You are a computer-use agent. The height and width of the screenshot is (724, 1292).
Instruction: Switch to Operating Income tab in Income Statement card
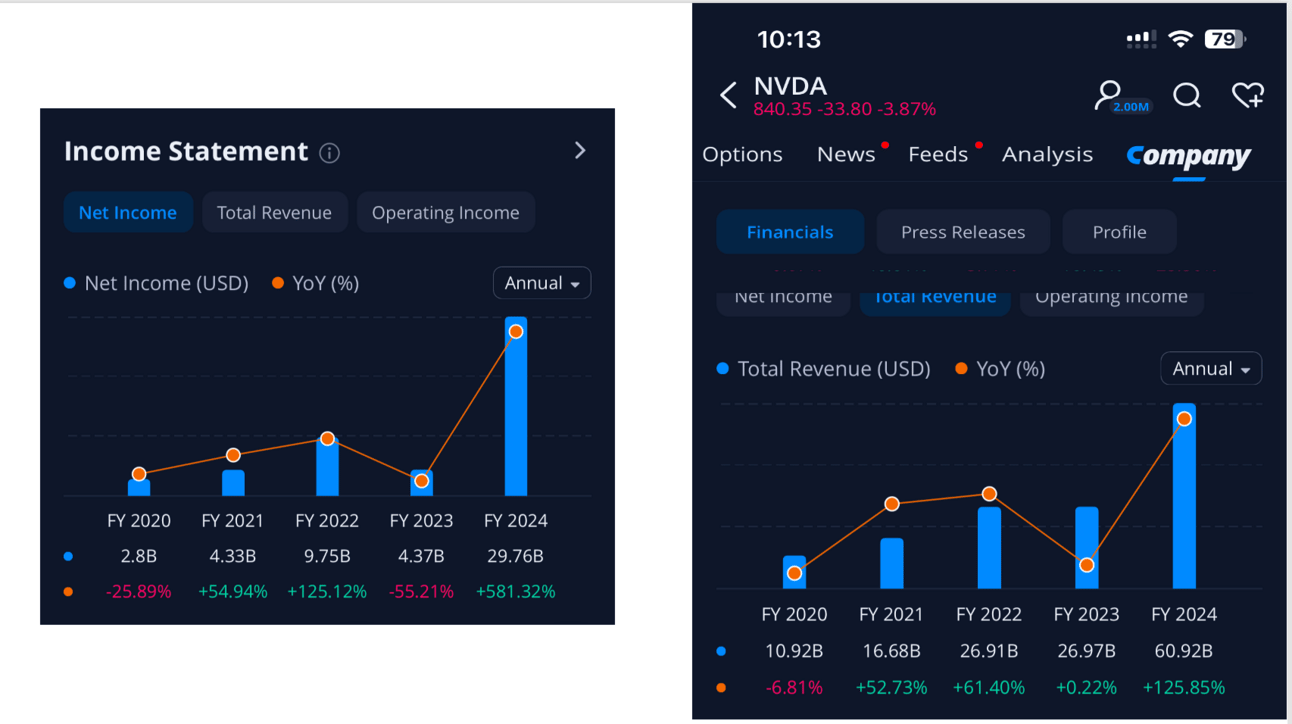(x=446, y=212)
